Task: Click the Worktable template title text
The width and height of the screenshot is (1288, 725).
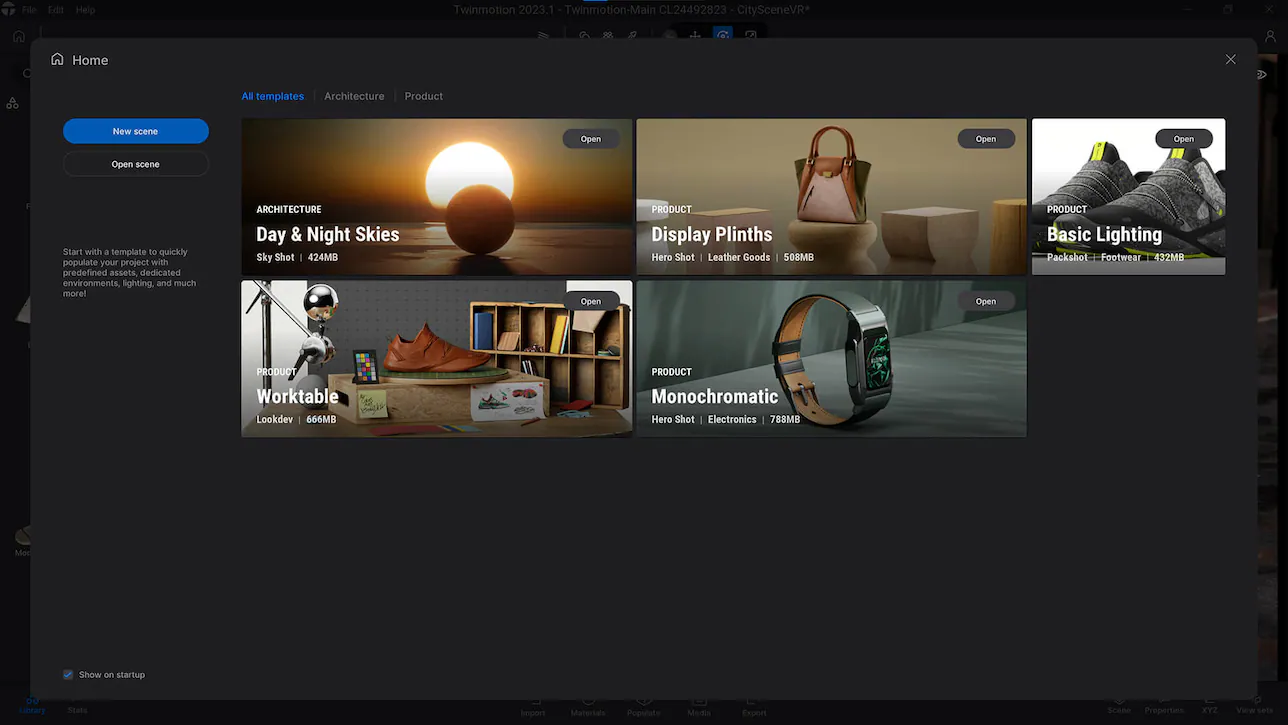Action: click(x=297, y=397)
